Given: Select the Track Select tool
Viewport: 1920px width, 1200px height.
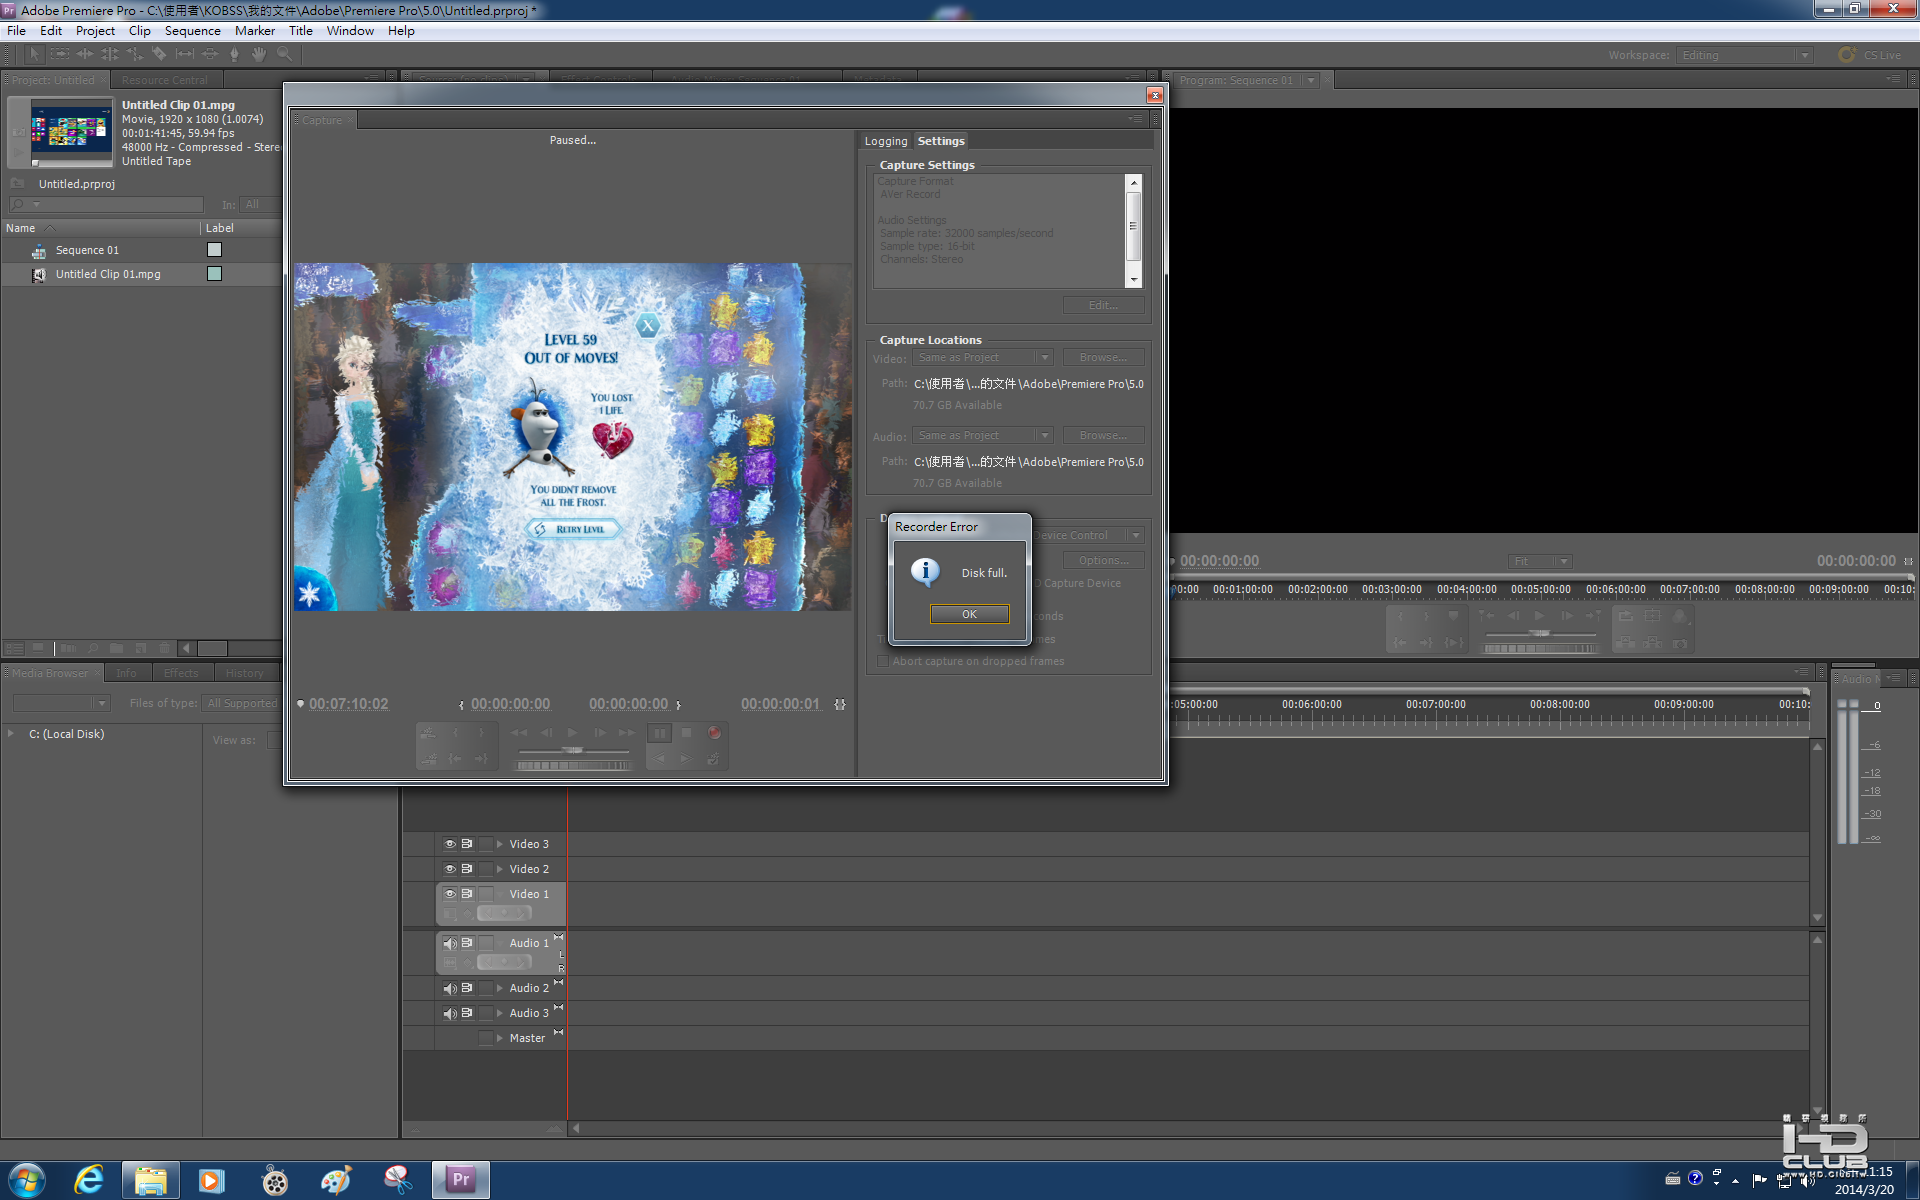Looking at the screenshot, I should point(59,54).
